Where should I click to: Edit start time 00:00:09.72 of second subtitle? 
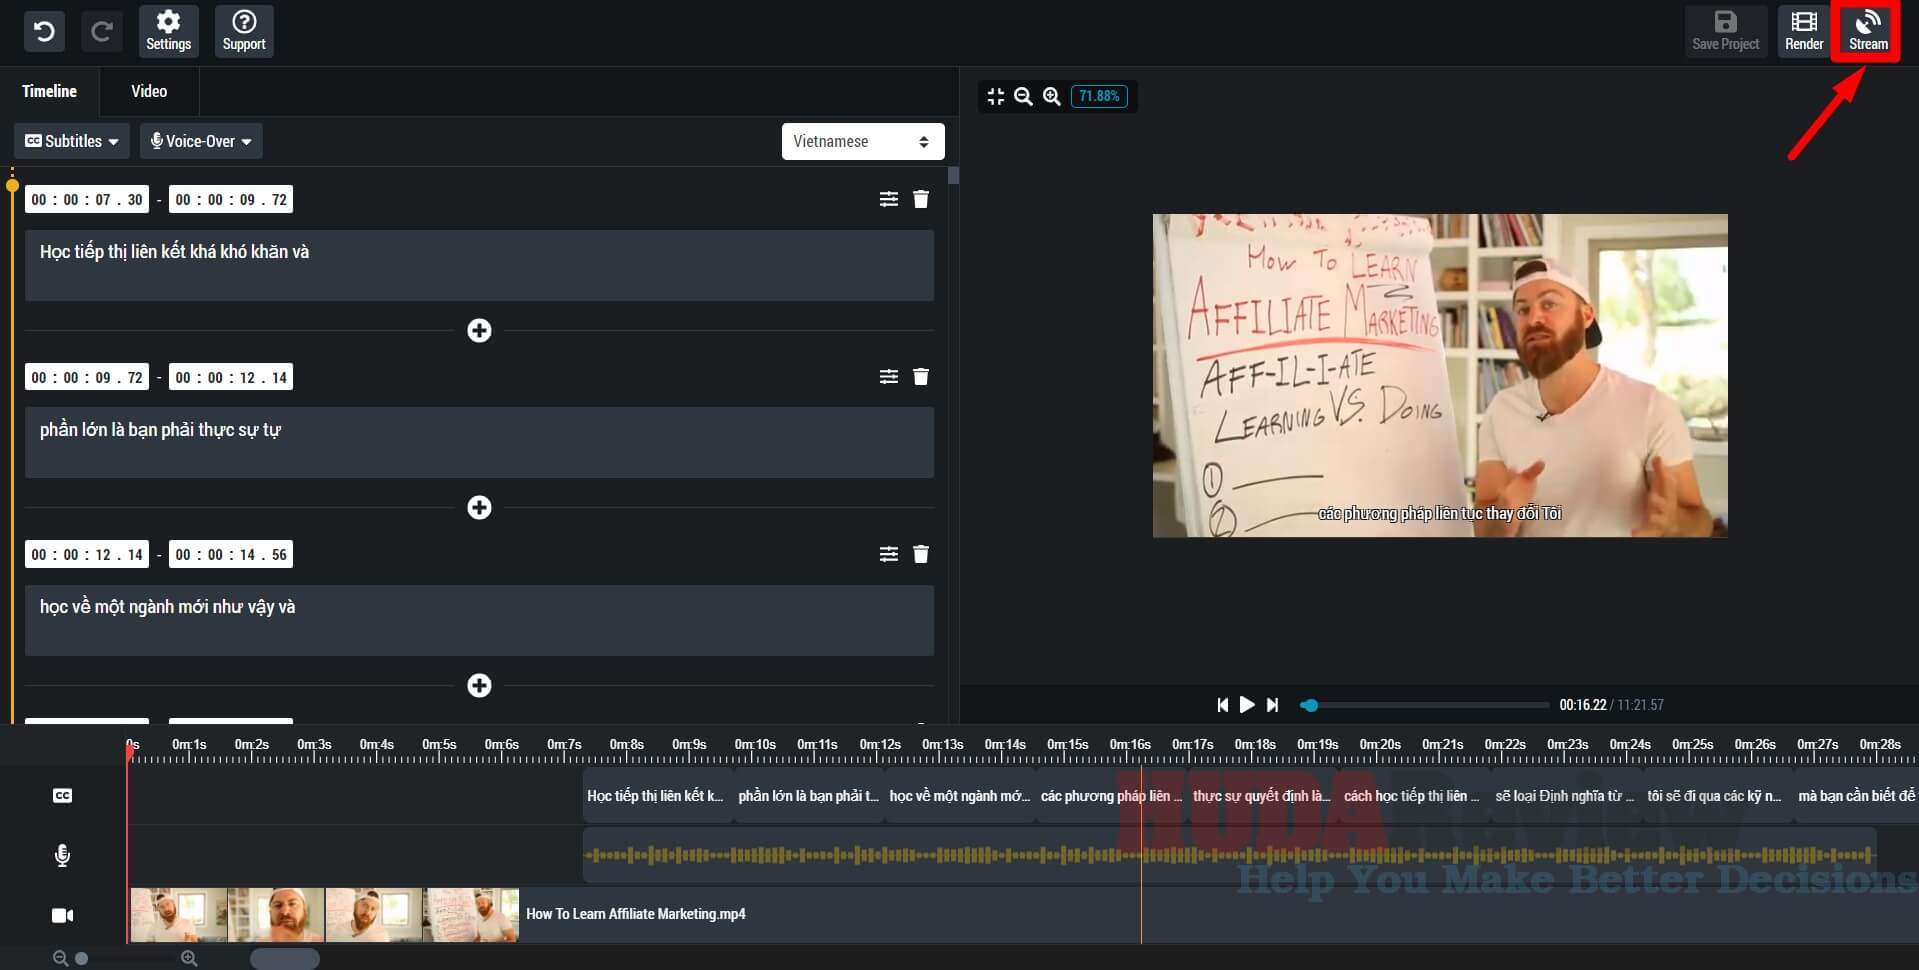coord(87,377)
